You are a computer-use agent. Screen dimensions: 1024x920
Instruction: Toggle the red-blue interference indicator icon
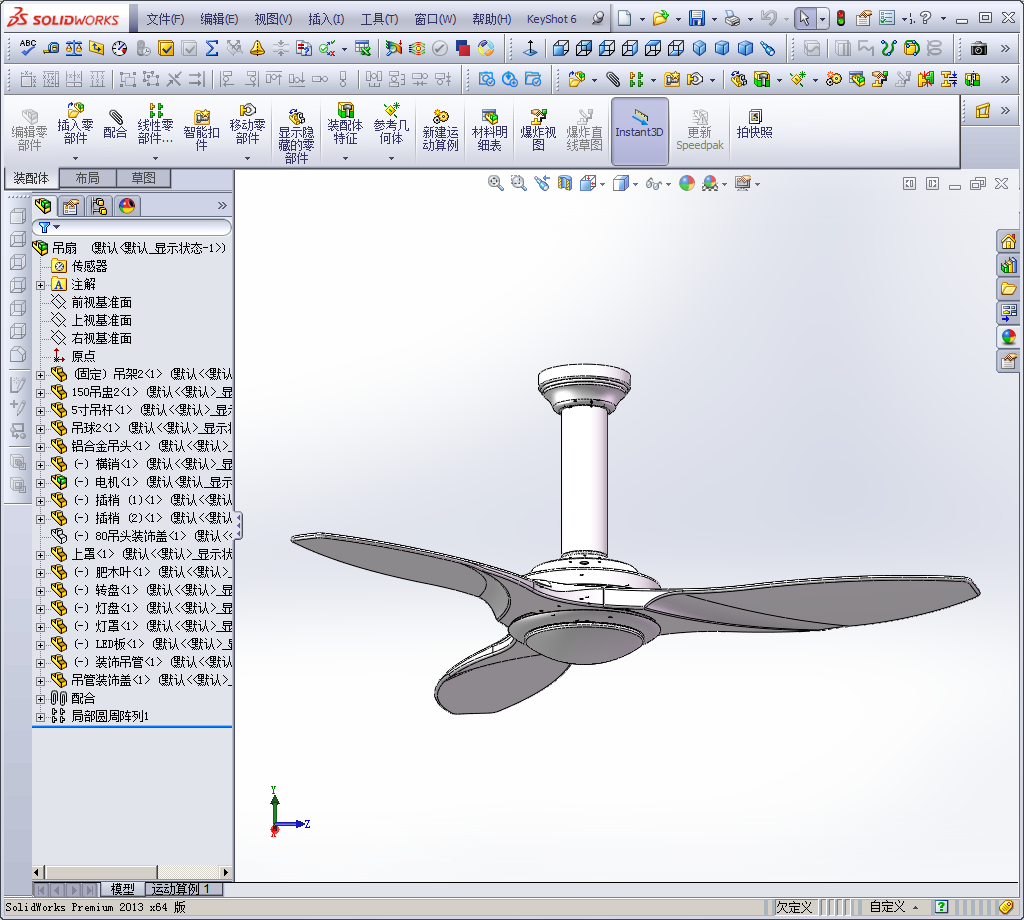pyautogui.click(x=463, y=48)
